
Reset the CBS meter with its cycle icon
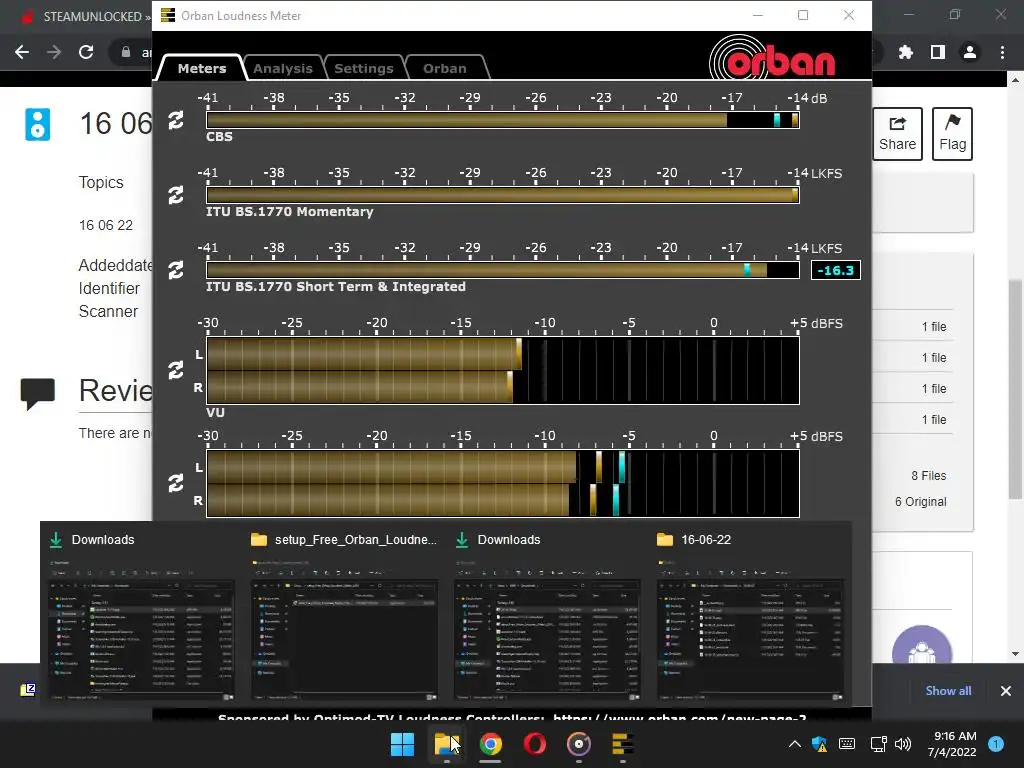click(x=176, y=120)
